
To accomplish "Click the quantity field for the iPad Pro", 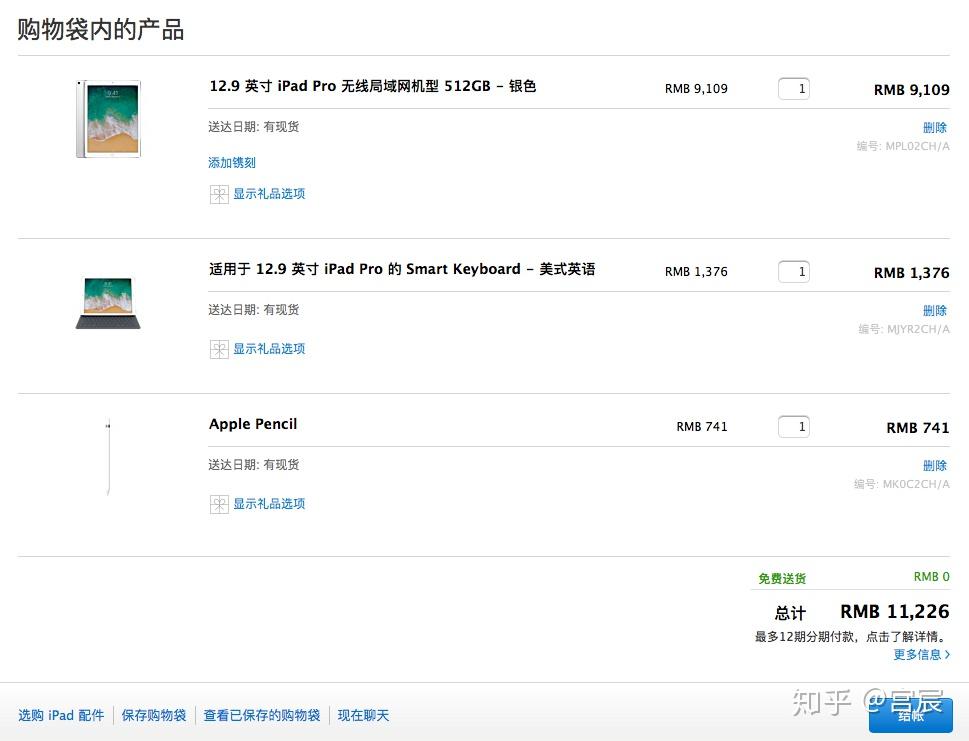I will 793,88.
